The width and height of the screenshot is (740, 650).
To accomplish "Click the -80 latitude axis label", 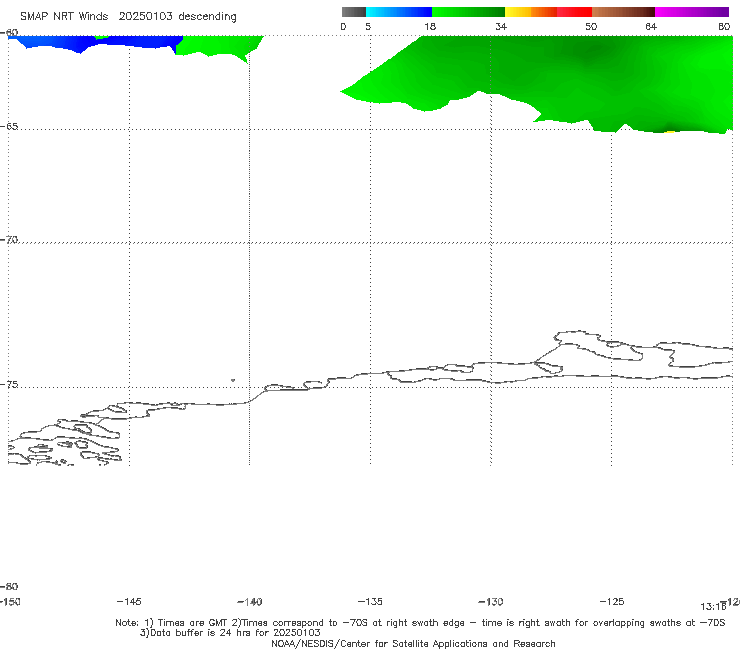I will click(9, 586).
